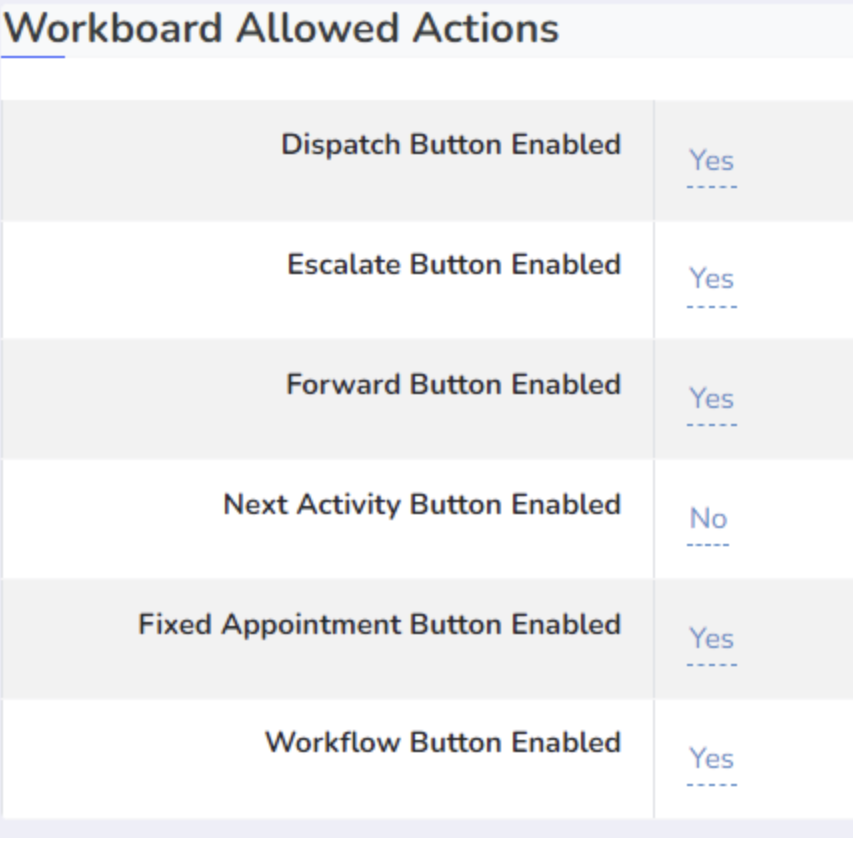Toggle the Escalate Button Enabled Yes value
This screenshot has height=842, width=866.
point(711,279)
